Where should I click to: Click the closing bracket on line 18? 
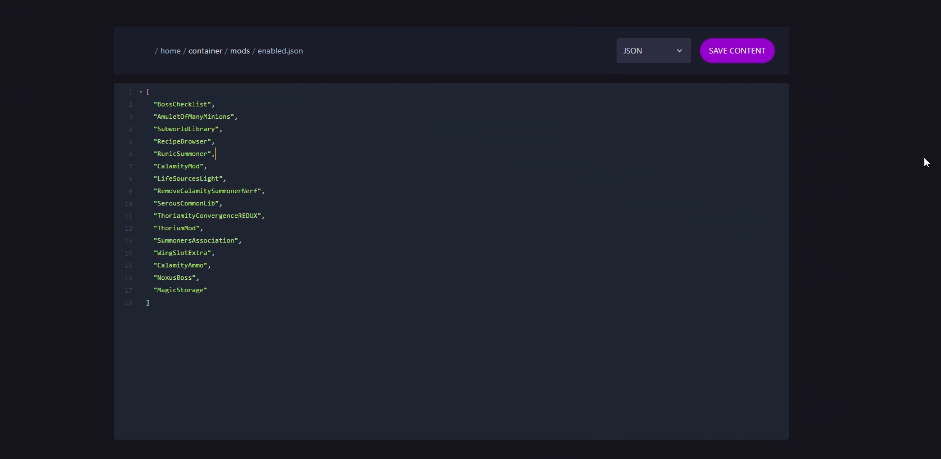coord(148,302)
